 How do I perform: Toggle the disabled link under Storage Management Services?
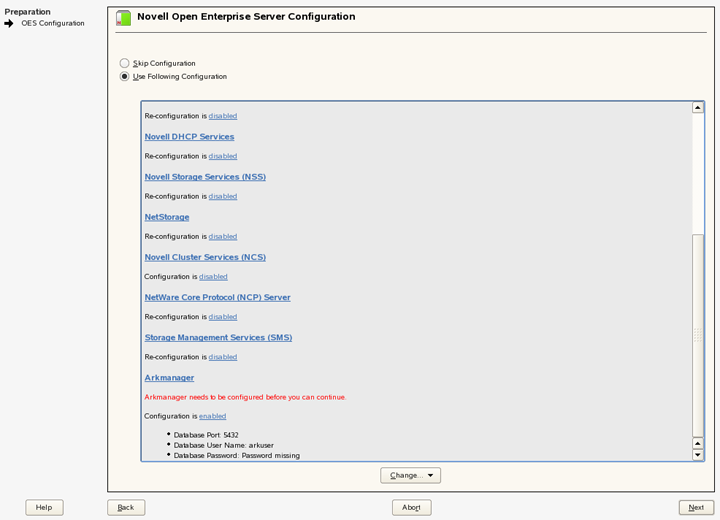[223, 357]
